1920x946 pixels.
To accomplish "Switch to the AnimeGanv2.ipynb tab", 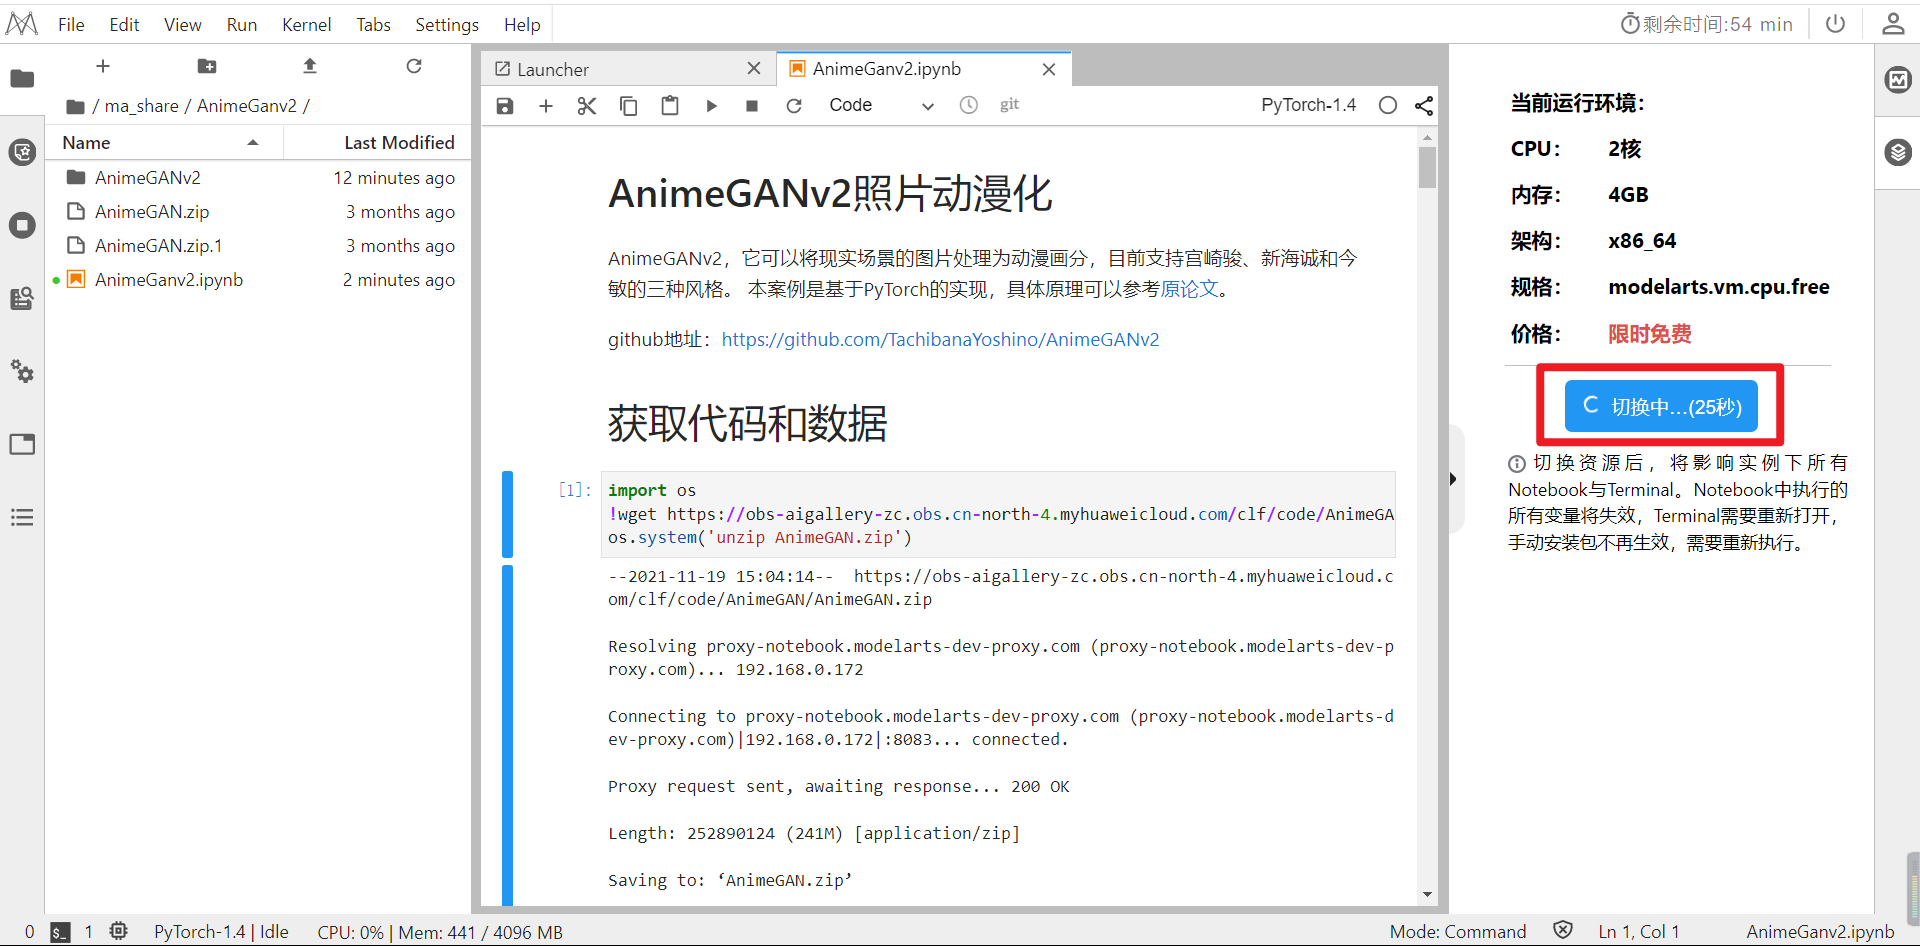I will click(924, 69).
